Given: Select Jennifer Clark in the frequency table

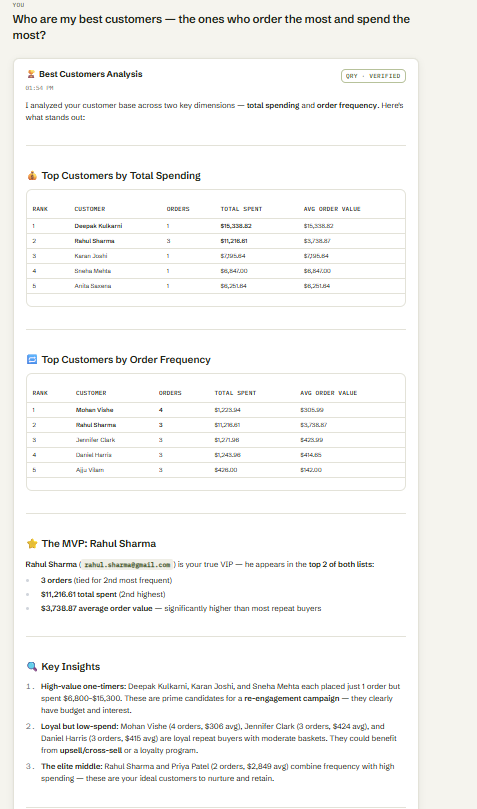Looking at the screenshot, I should 95,440.
